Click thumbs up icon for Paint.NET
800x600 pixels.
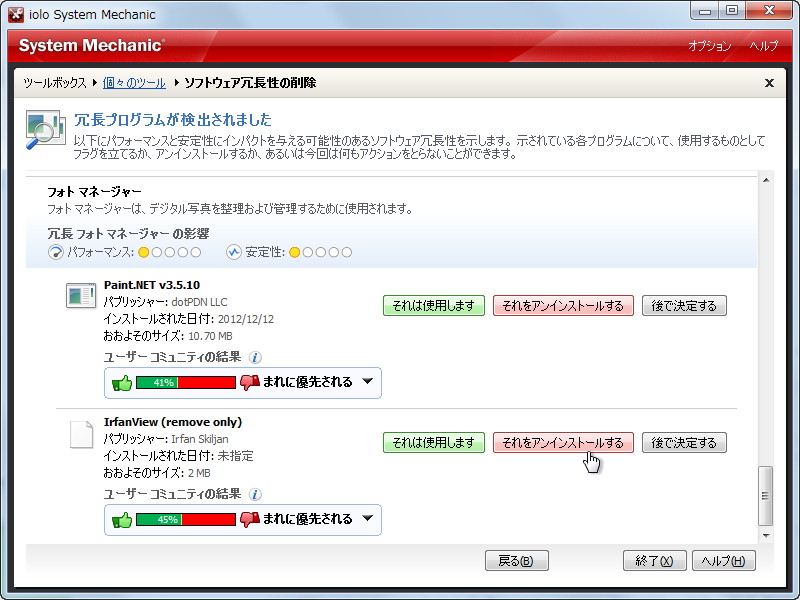[122, 383]
